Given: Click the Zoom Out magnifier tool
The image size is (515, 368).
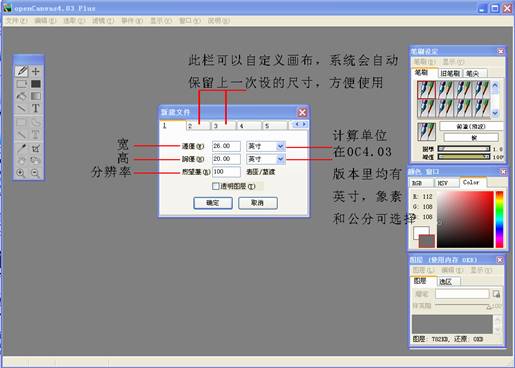Looking at the screenshot, I should coord(35,173).
